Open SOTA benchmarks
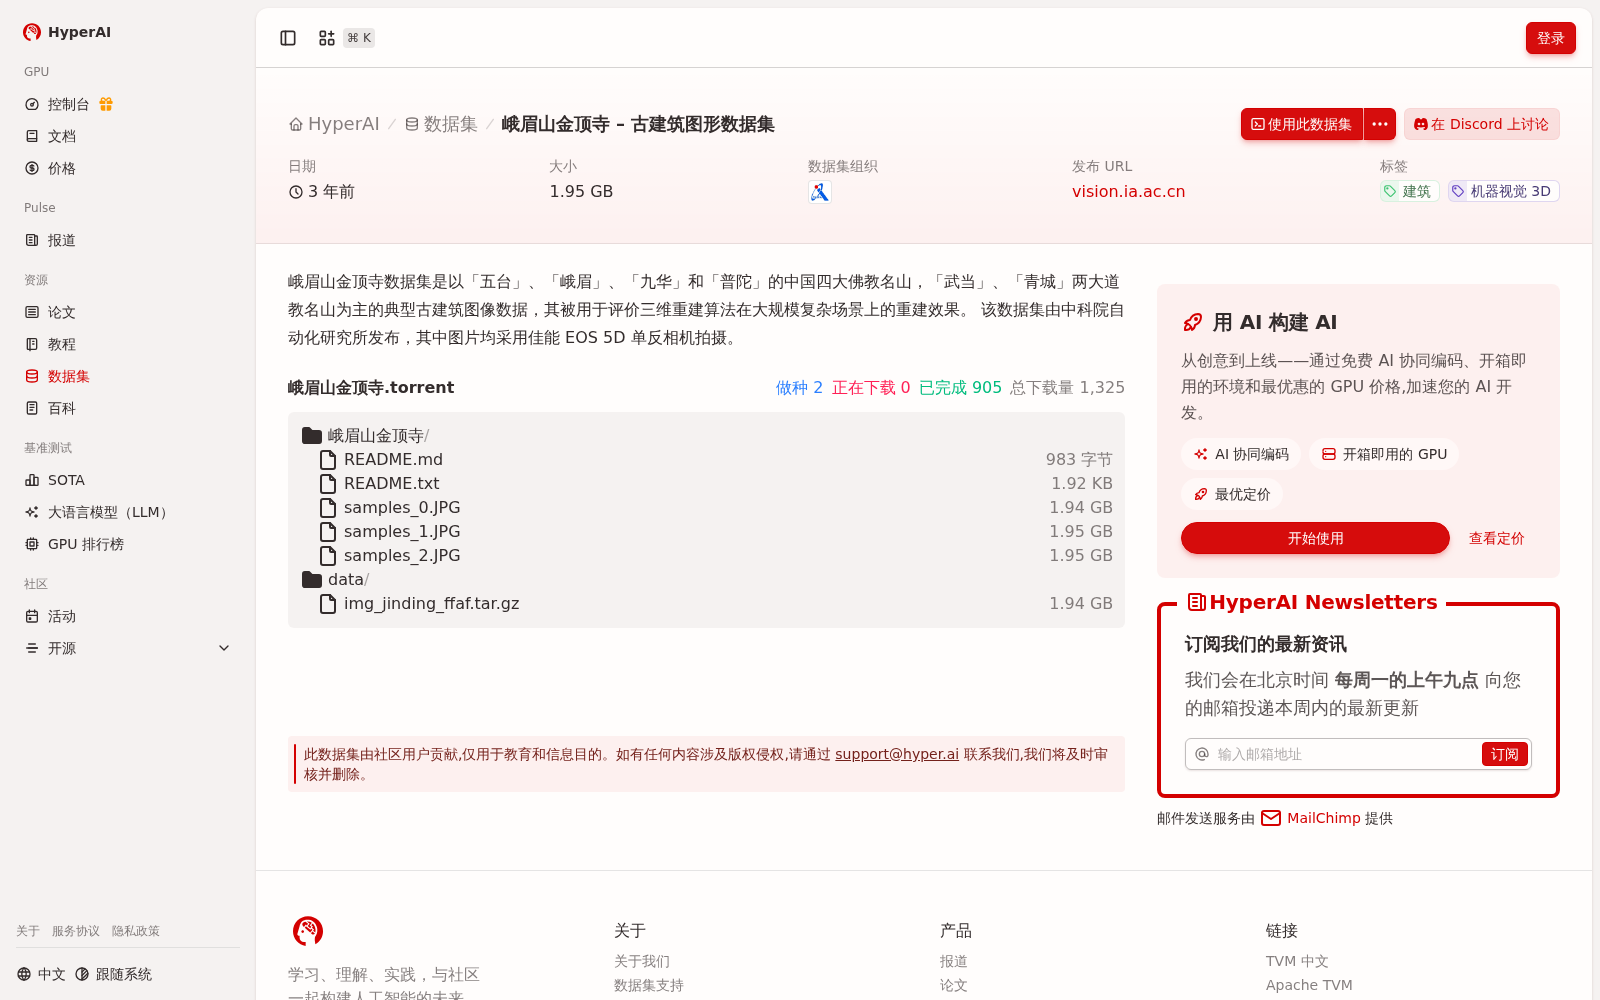 [x=66, y=480]
